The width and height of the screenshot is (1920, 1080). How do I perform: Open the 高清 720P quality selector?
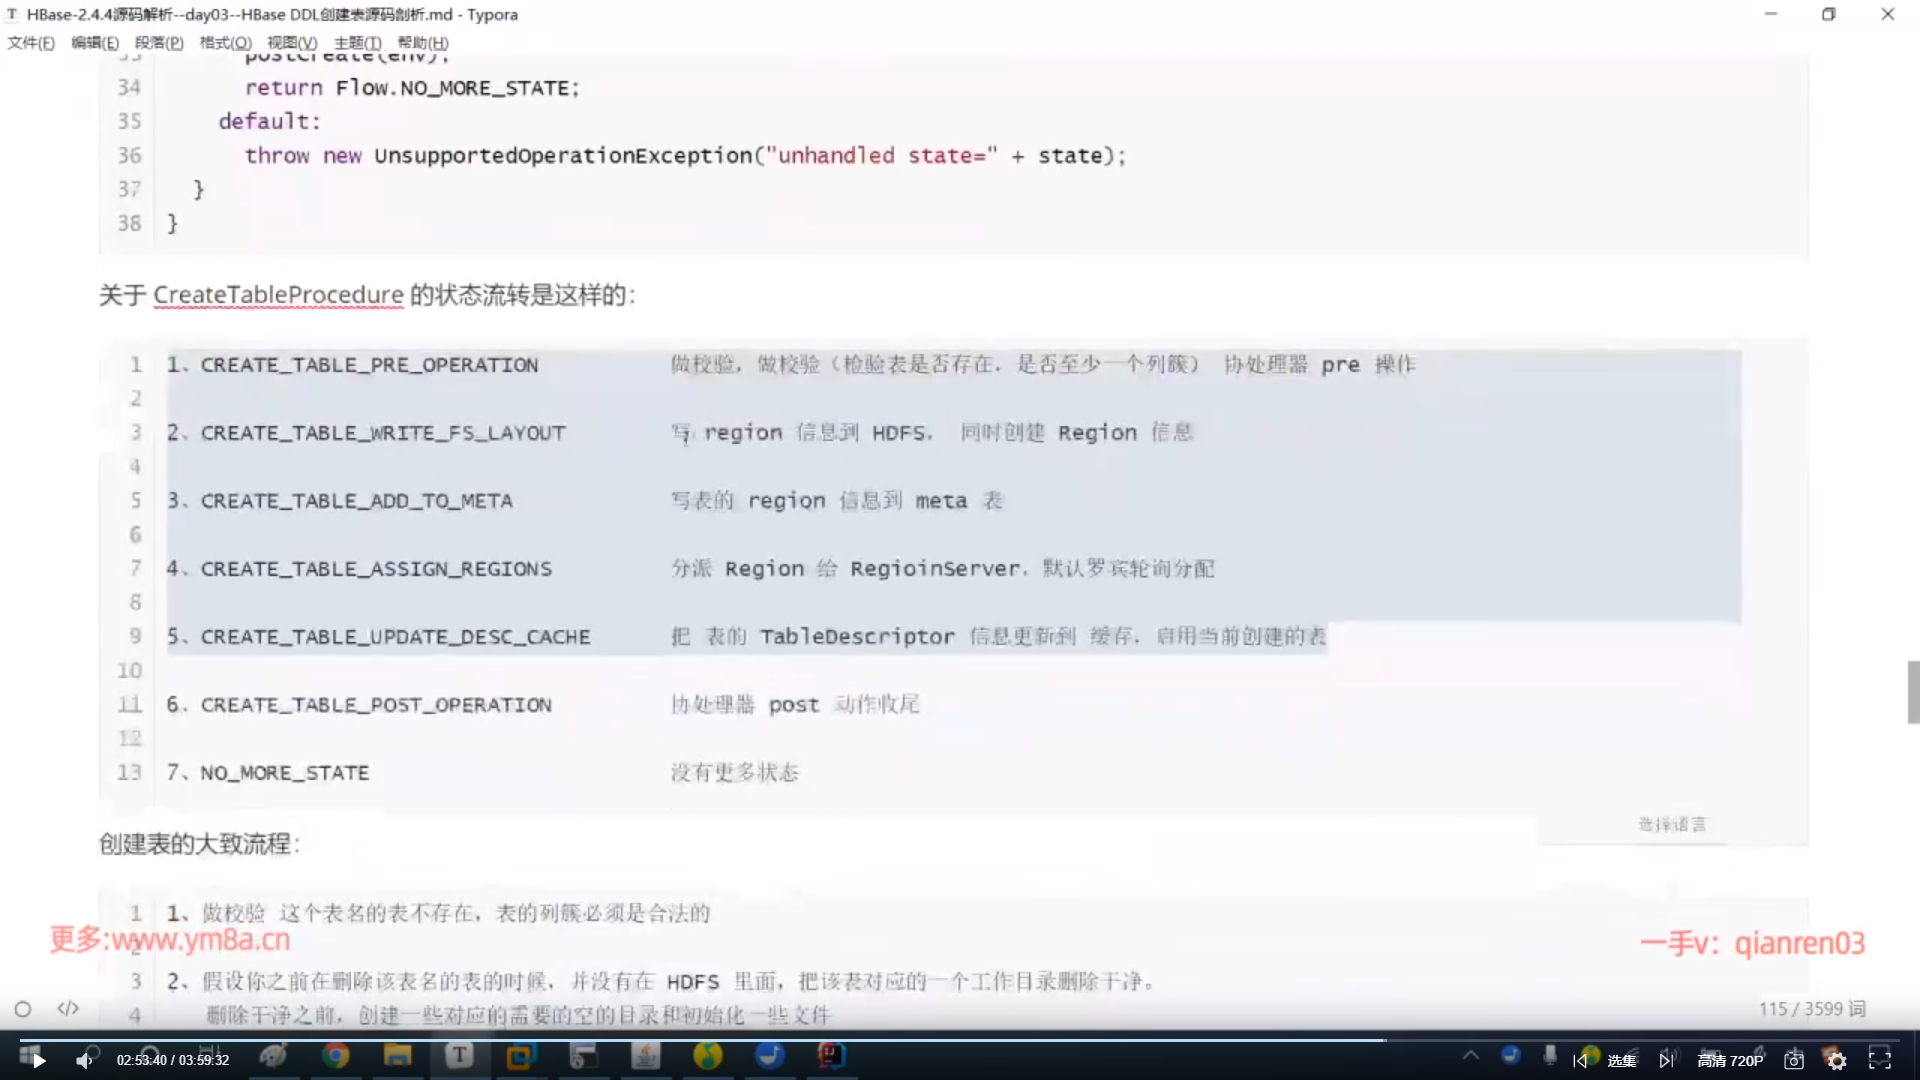[x=1730, y=1060]
